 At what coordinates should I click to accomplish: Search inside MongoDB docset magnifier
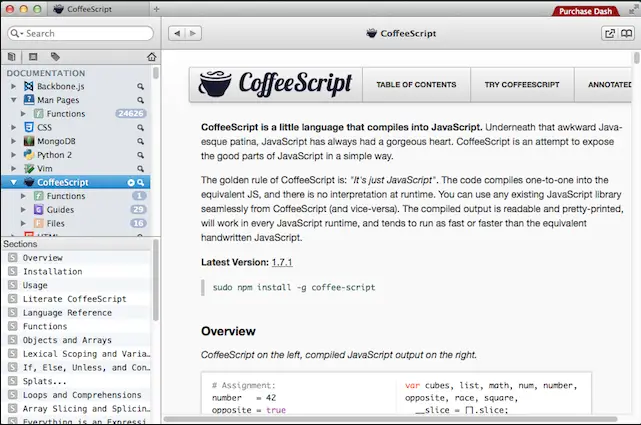(140, 141)
